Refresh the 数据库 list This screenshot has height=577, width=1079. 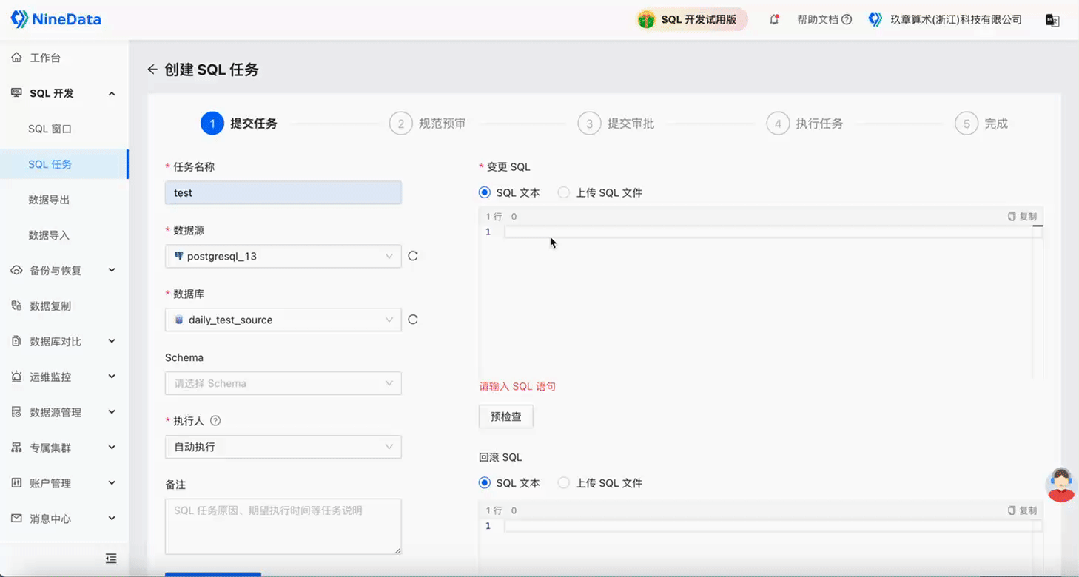(x=413, y=319)
